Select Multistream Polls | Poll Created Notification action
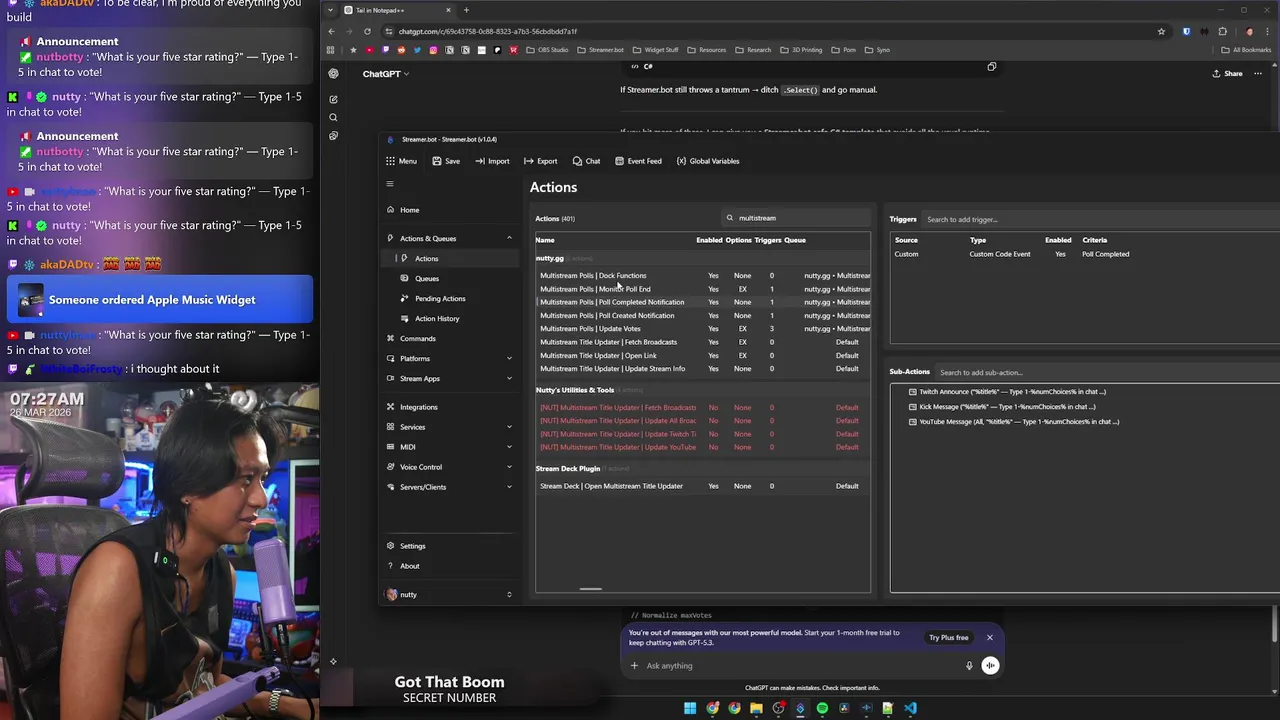The height and width of the screenshot is (720, 1280). click(703, 316)
